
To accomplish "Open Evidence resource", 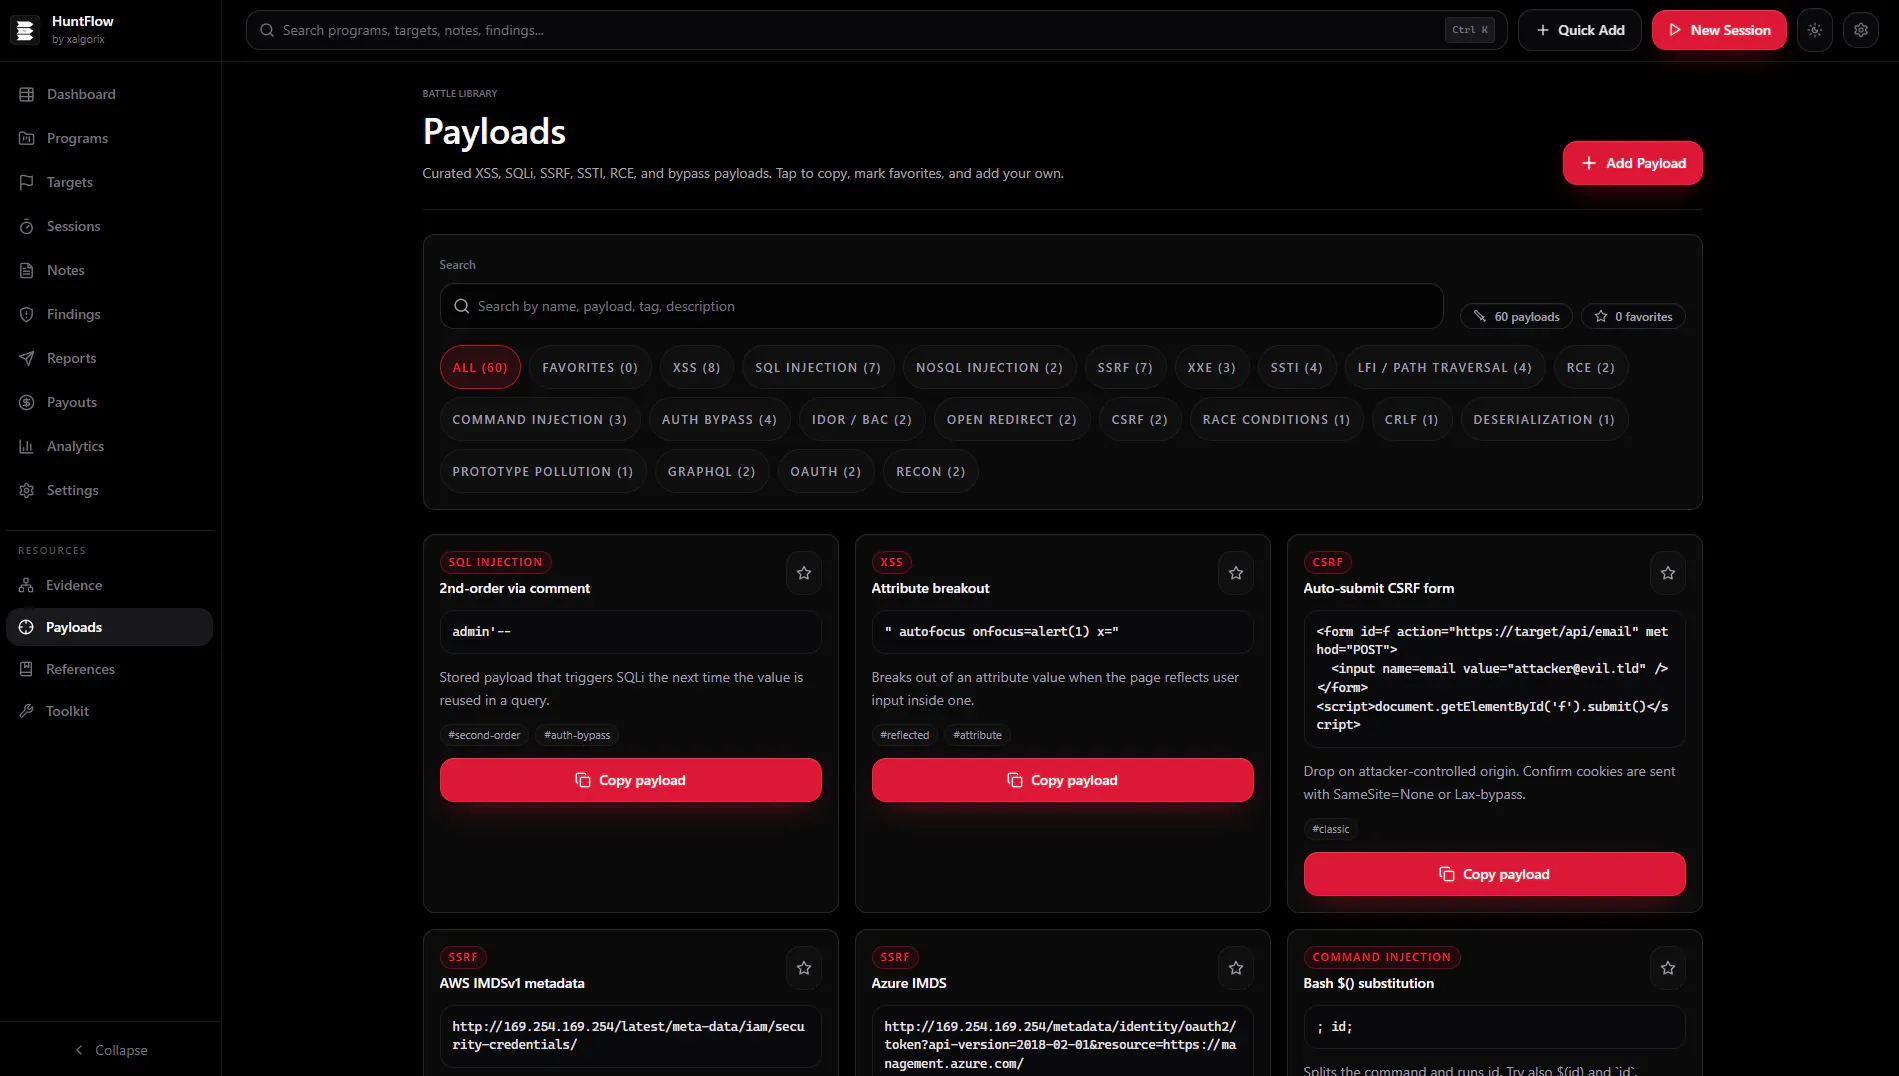I will tap(109, 585).
